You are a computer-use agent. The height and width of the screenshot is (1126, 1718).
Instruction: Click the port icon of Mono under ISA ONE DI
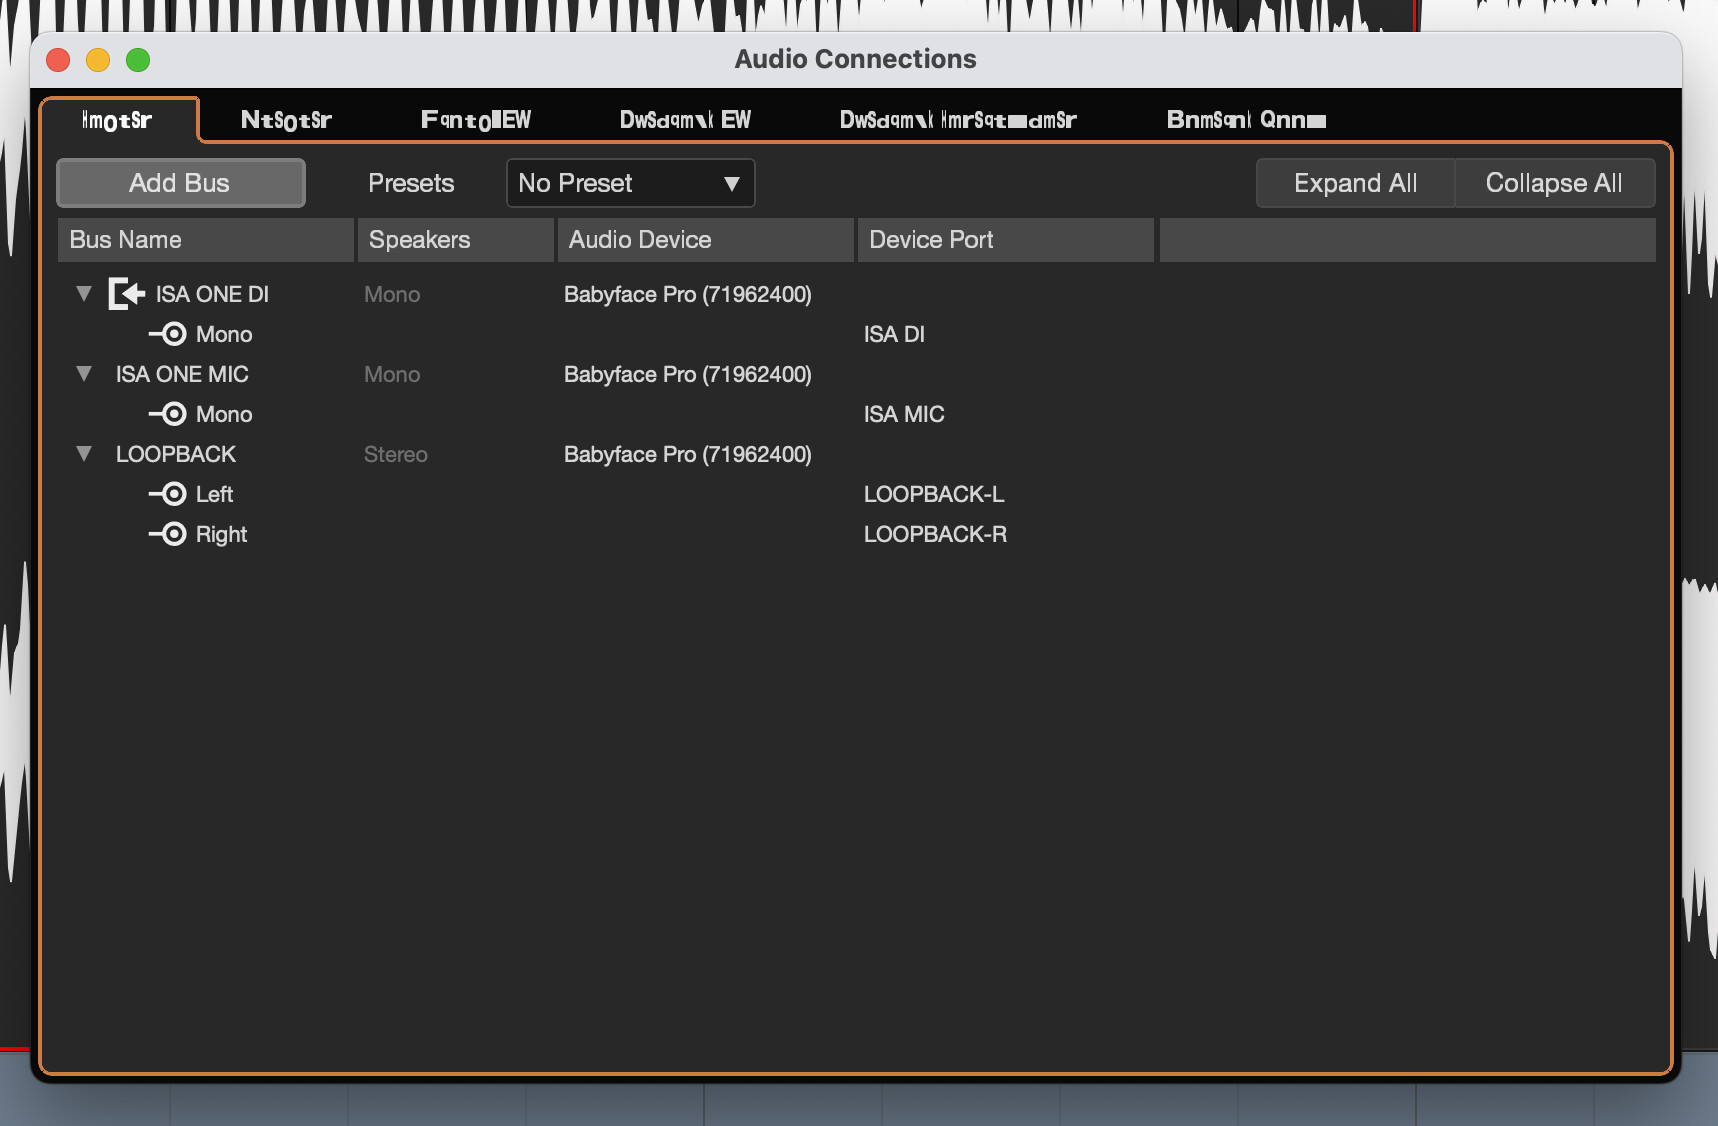168,334
